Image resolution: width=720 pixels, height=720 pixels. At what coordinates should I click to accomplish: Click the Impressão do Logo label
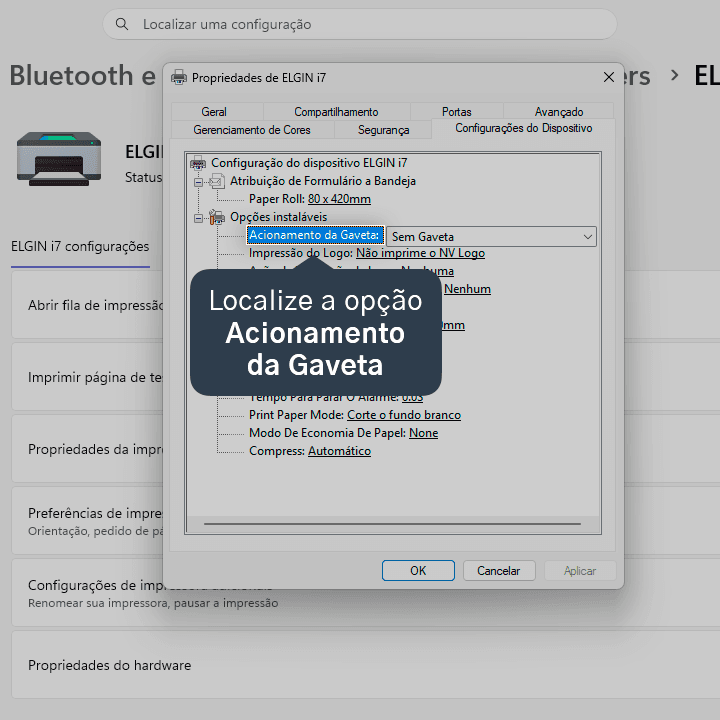click(301, 253)
